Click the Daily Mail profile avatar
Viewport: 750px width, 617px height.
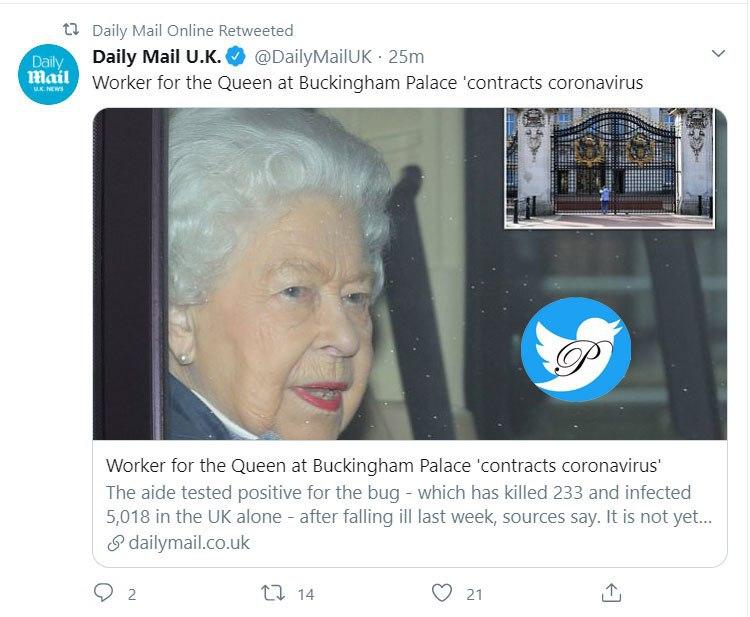point(46,73)
